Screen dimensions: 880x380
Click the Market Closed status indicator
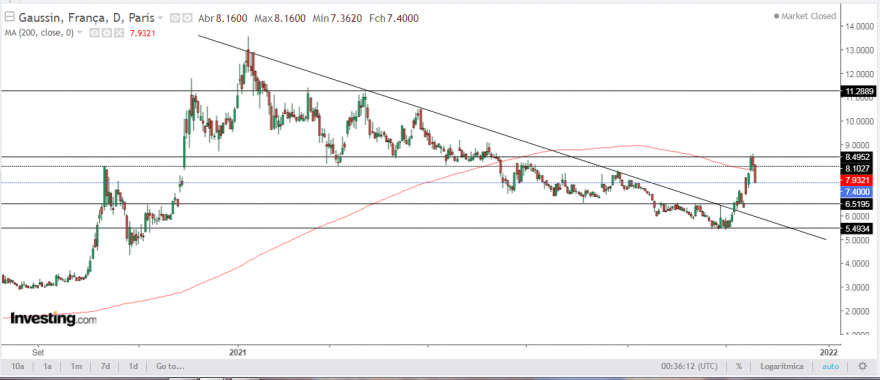805,16
